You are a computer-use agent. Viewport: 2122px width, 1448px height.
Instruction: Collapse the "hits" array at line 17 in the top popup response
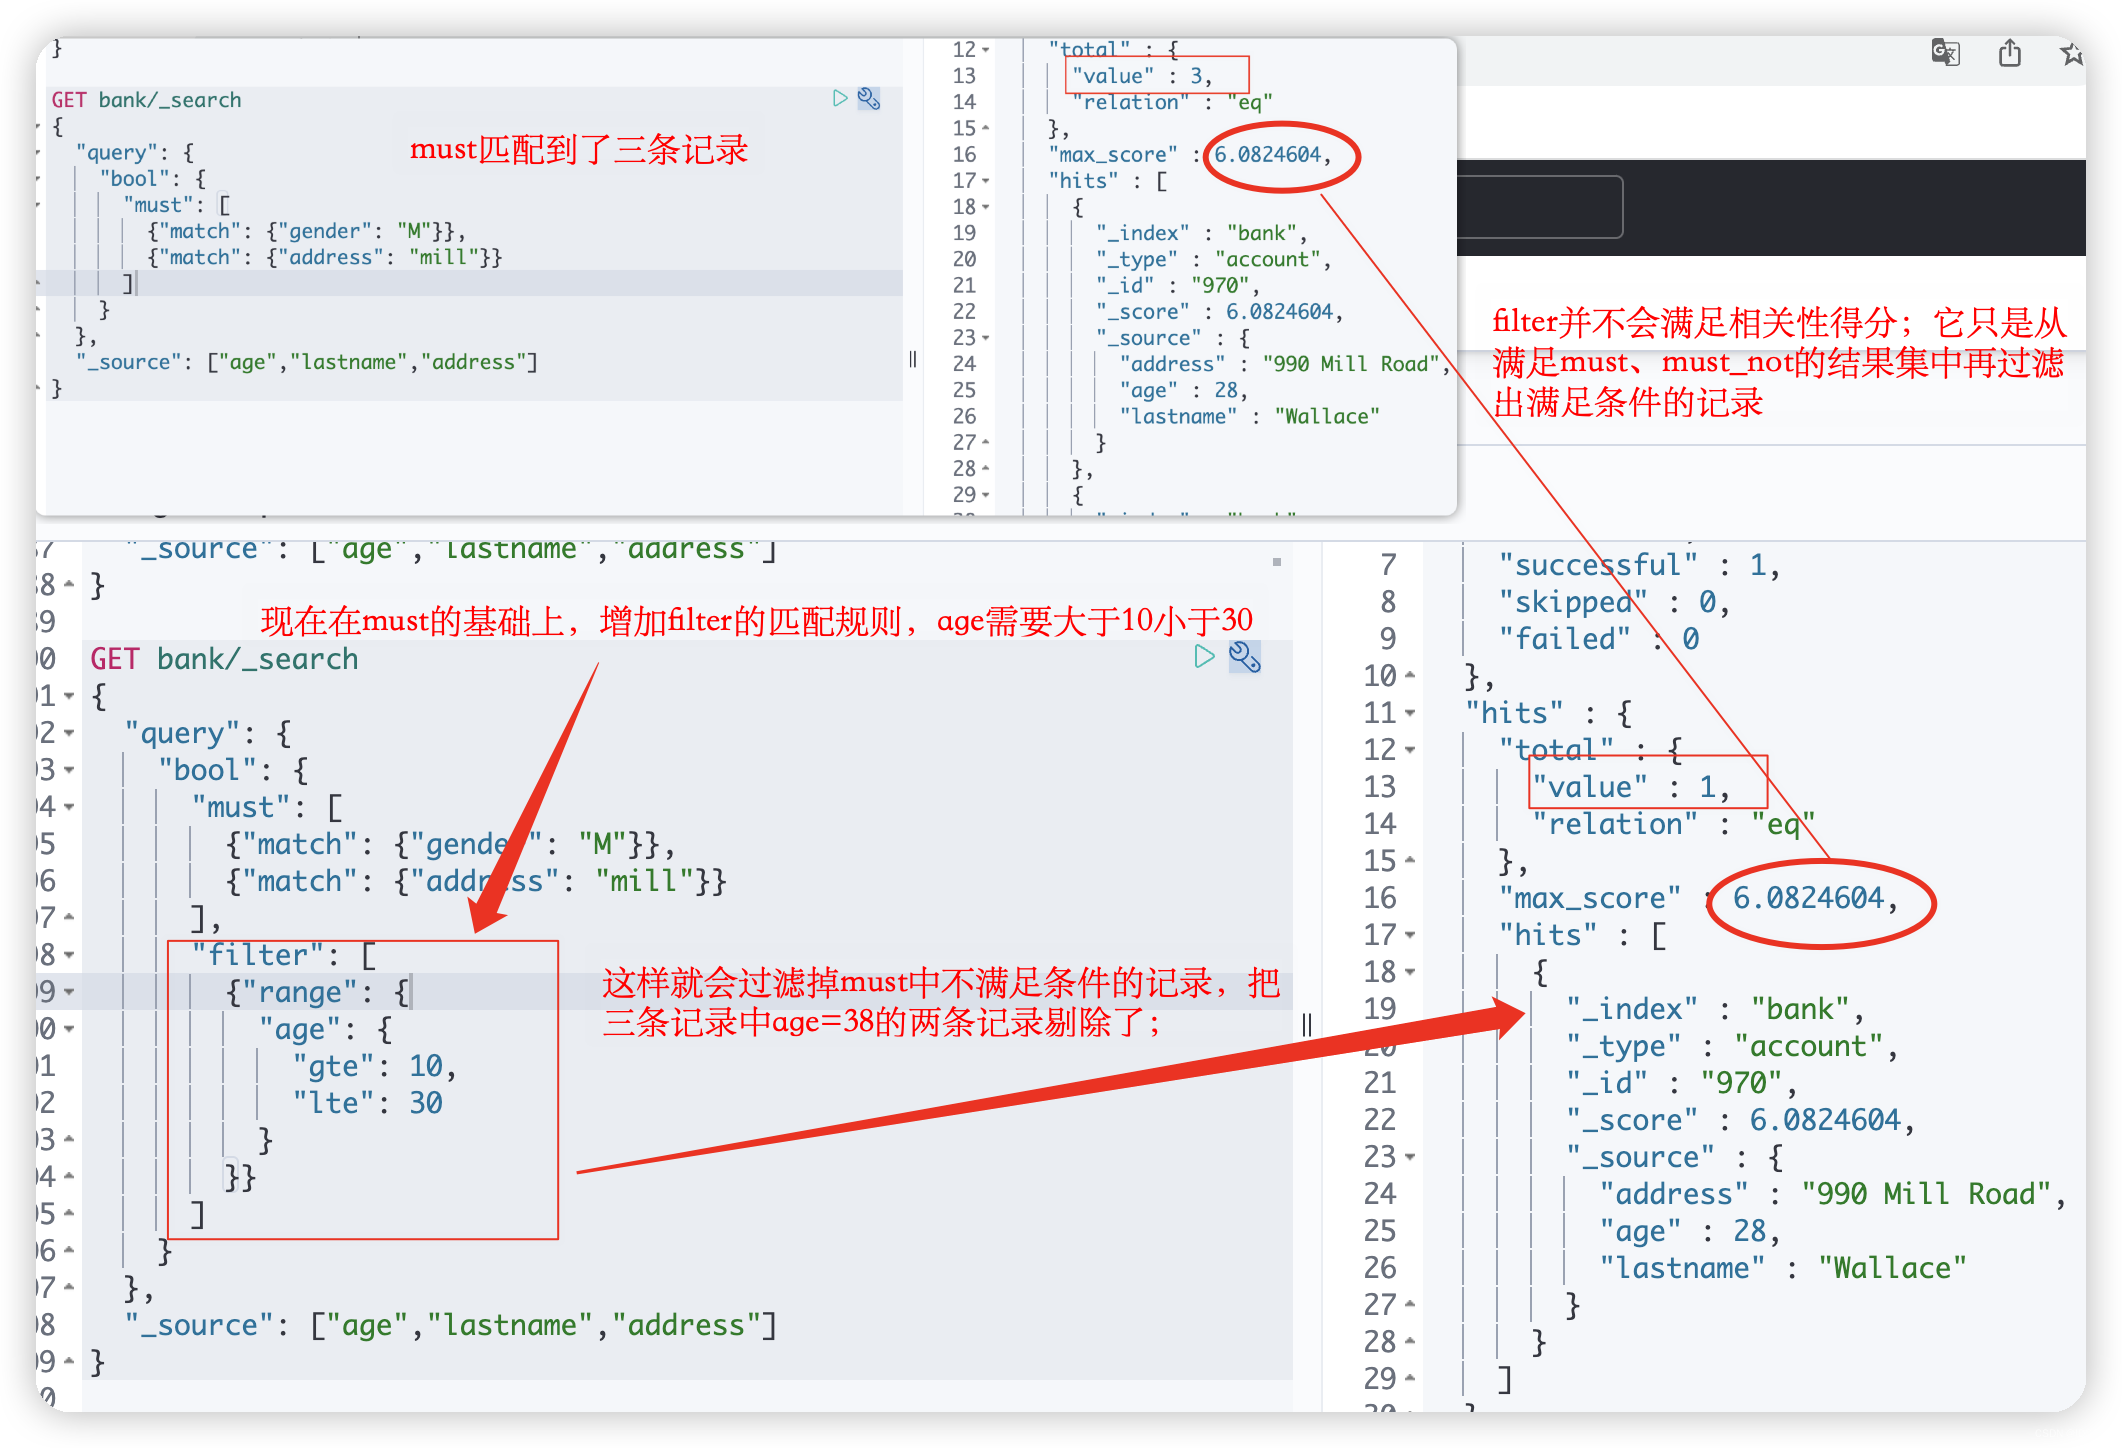click(x=986, y=181)
